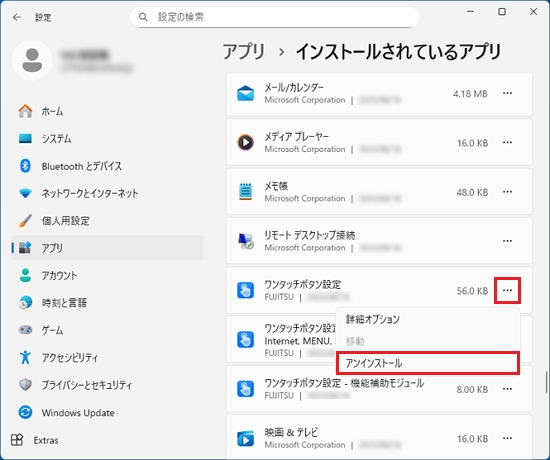The image size is (550, 460).
Task: Open more options for 機能補助モジュール
Action: pyautogui.click(x=507, y=389)
